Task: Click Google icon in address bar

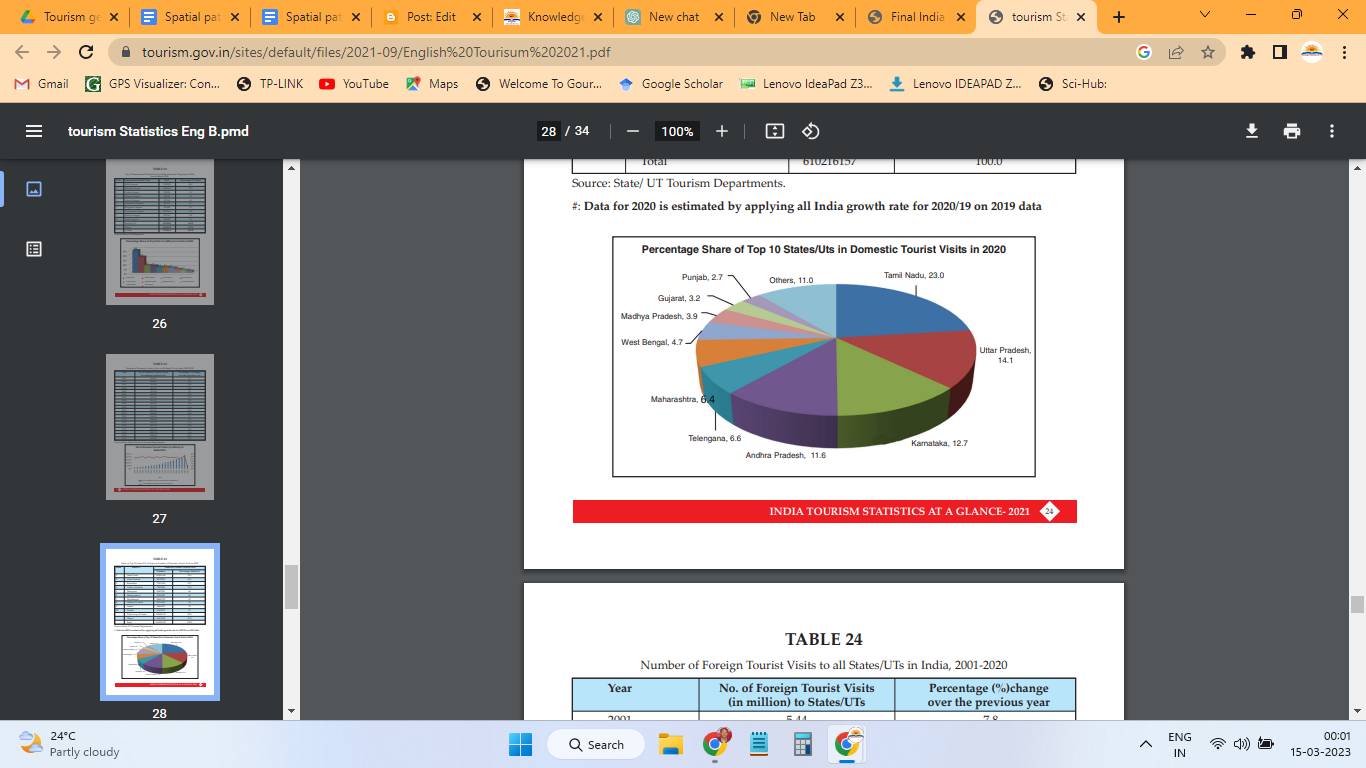Action: 1144,52
